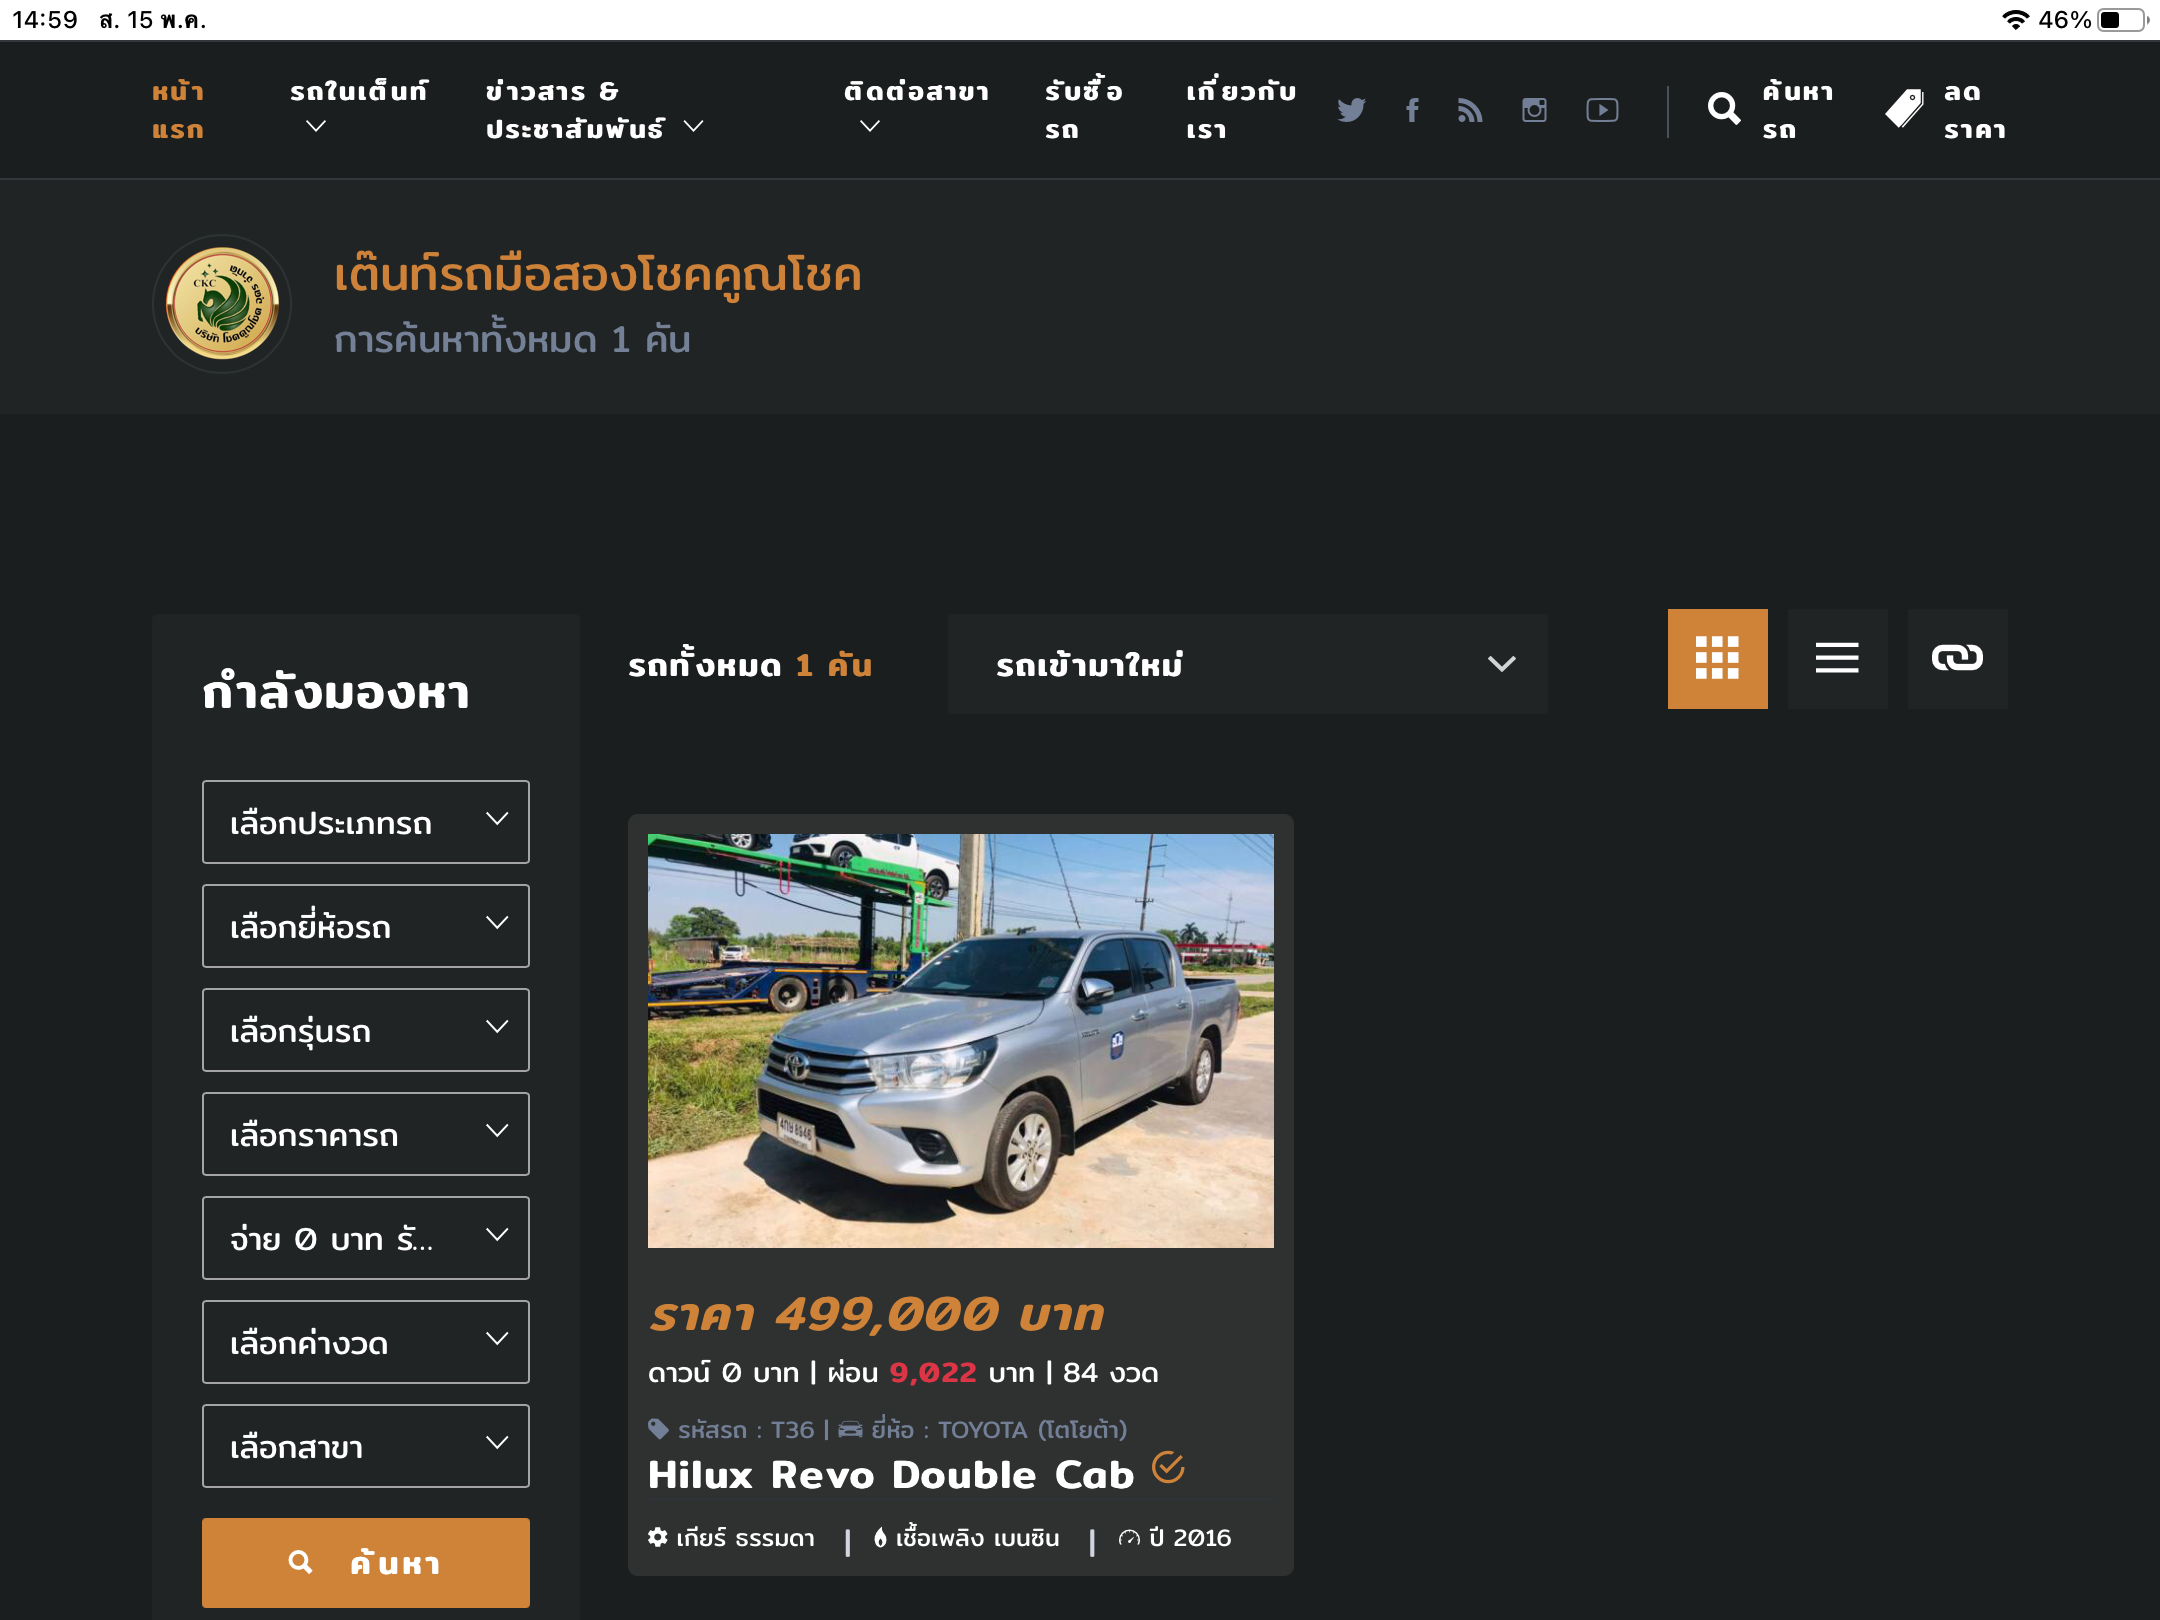Screen dimensions: 2160x1620
Task: Click the RSS feed icon
Action: 1470,110
